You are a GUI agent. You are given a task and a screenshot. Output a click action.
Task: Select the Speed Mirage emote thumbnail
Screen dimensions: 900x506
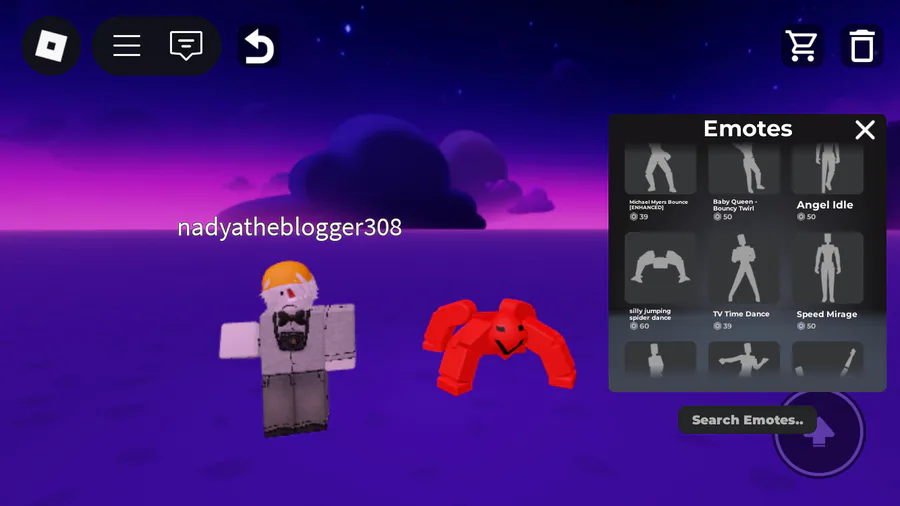(828, 268)
